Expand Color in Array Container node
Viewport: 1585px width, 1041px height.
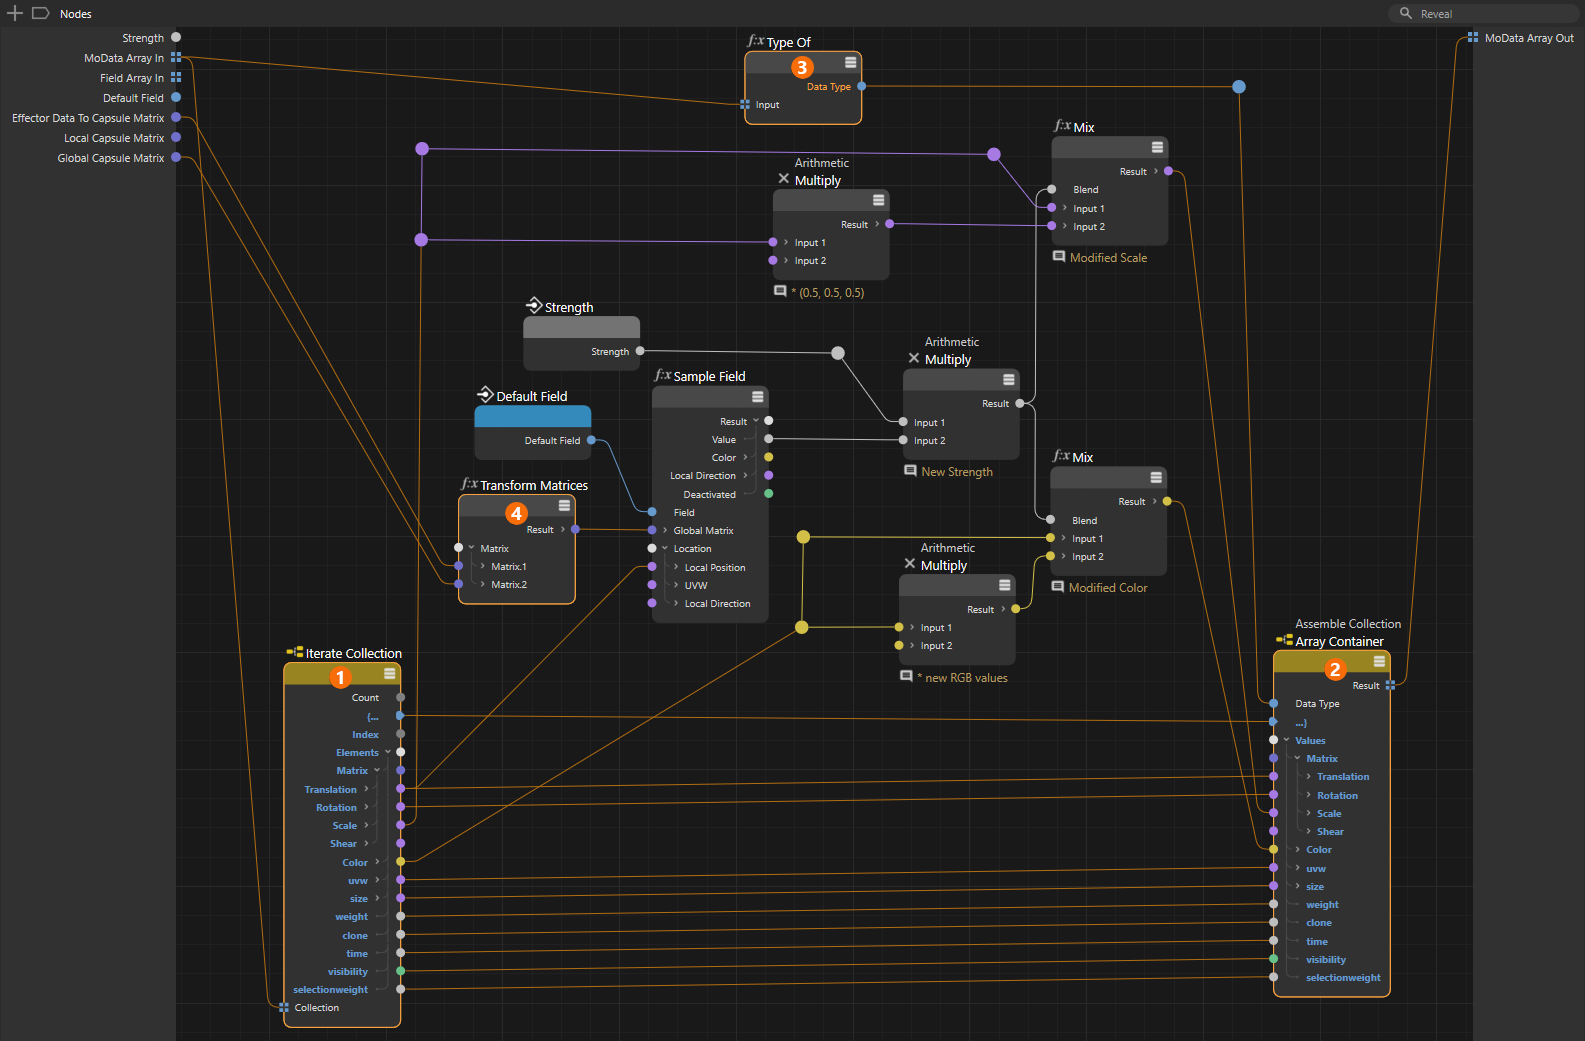coord(1297,849)
